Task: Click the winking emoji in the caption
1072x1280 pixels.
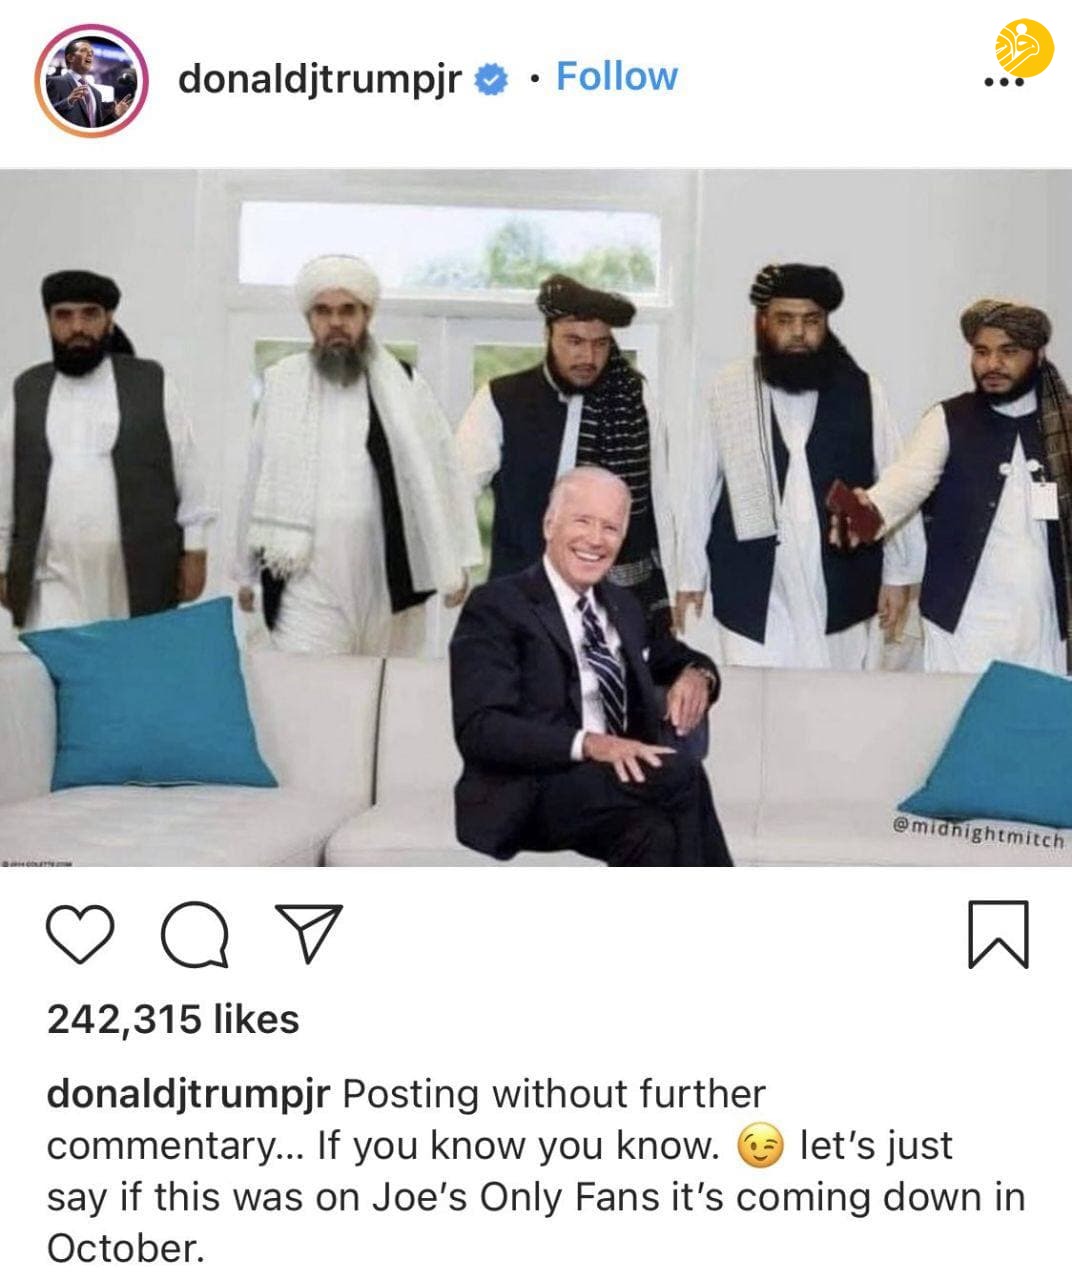Action: 760,1146
